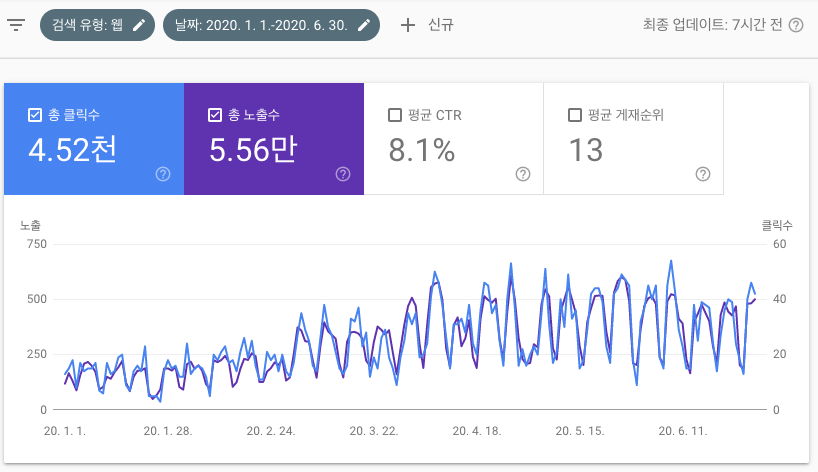The height and width of the screenshot is (472, 818).
Task: Enable the 평균 CTR checkbox
Action: (395, 115)
